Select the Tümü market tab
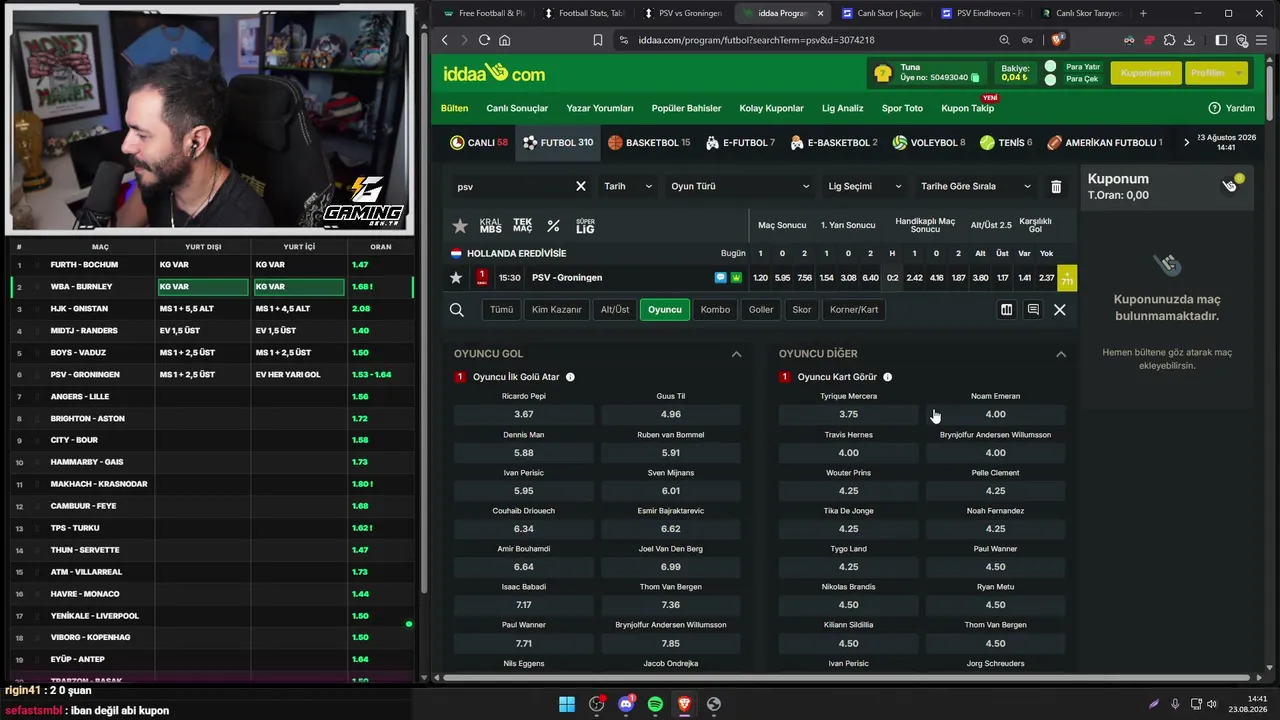This screenshot has height=720, width=1280. (501, 310)
